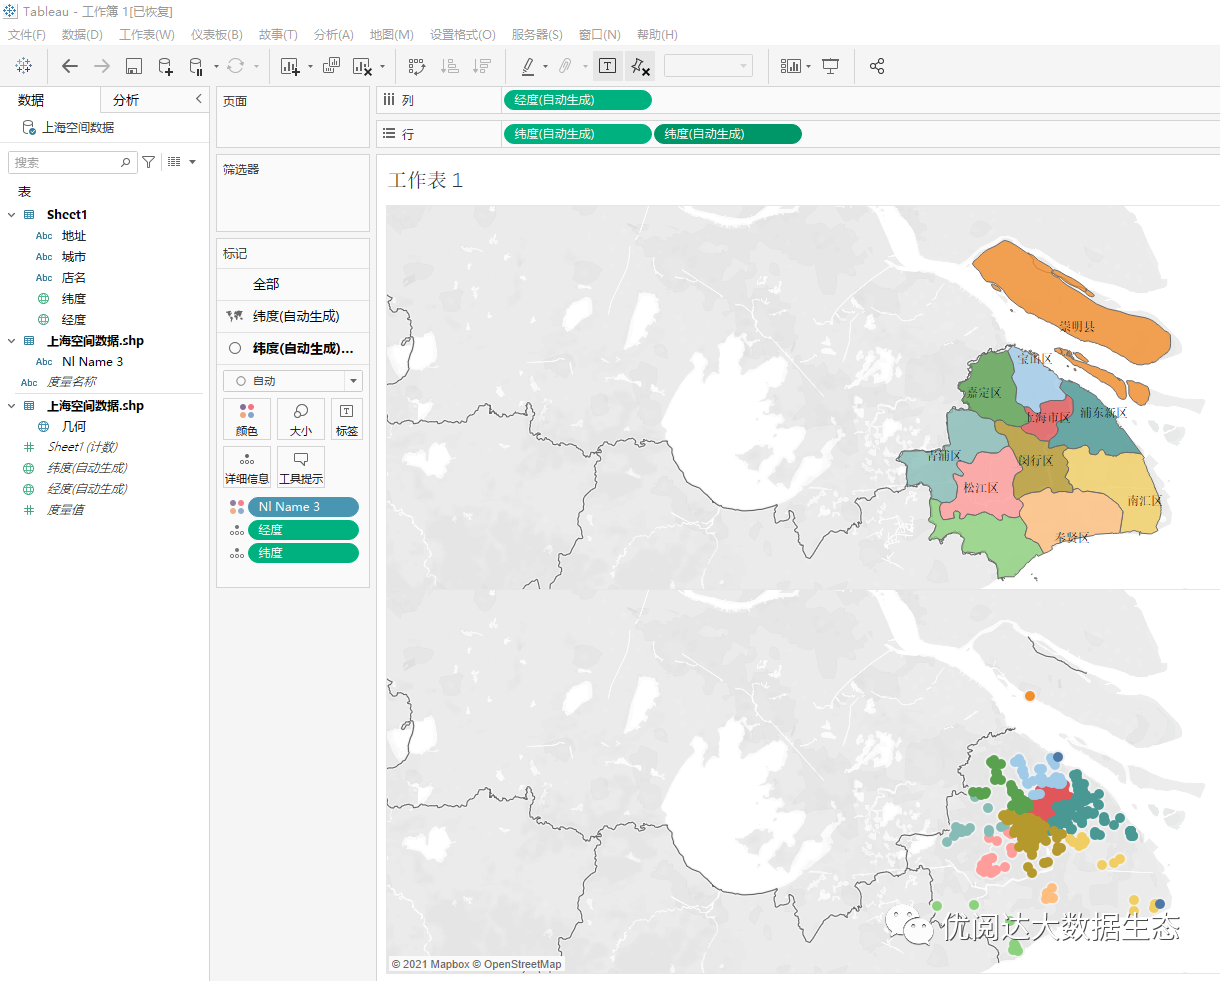Select the 店名 field
Screen dimensions: 1220x981
click(74, 278)
